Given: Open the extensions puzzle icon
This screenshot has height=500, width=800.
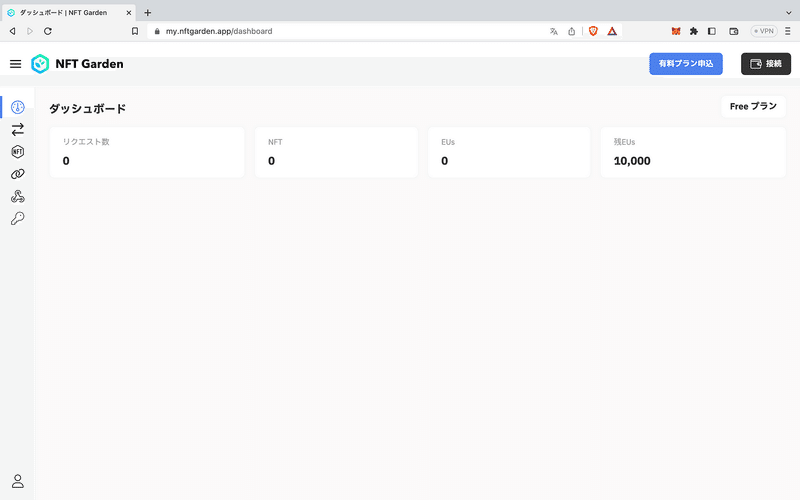Looking at the screenshot, I should pyautogui.click(x=693, y=31).
